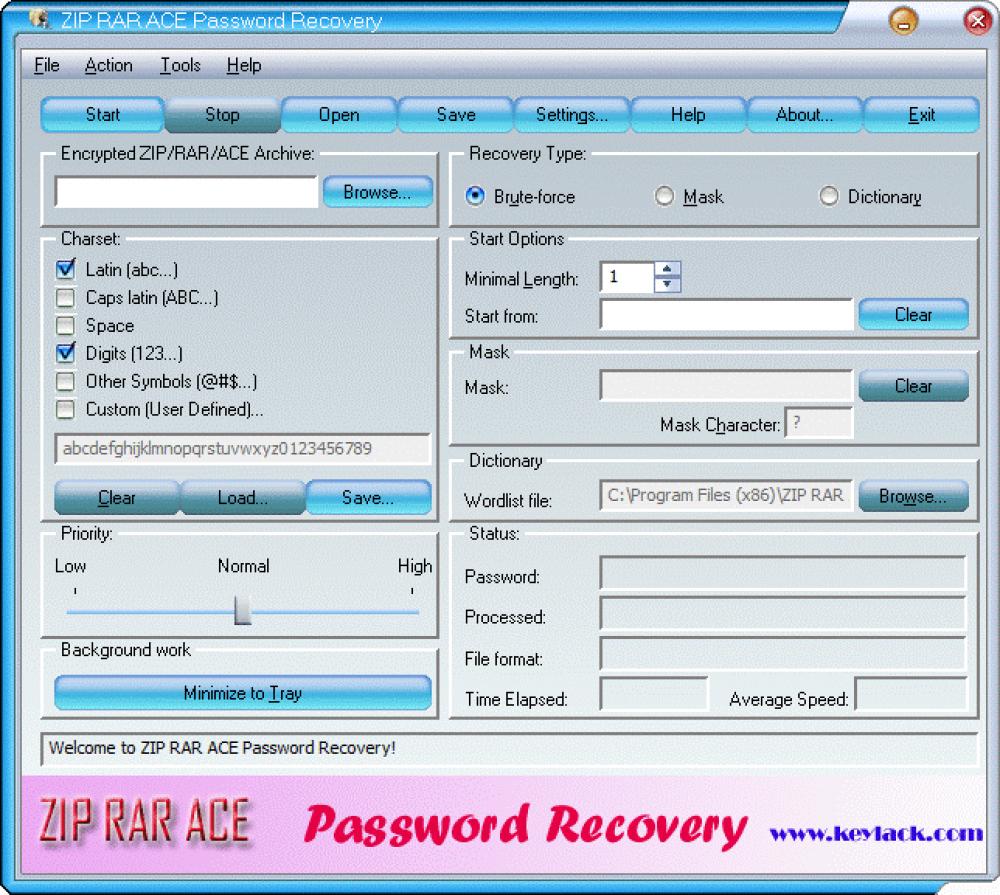This screenshot has height=895, width=1000.
Task: Switch recovery type to Dictionary
Action: point(829,196)
